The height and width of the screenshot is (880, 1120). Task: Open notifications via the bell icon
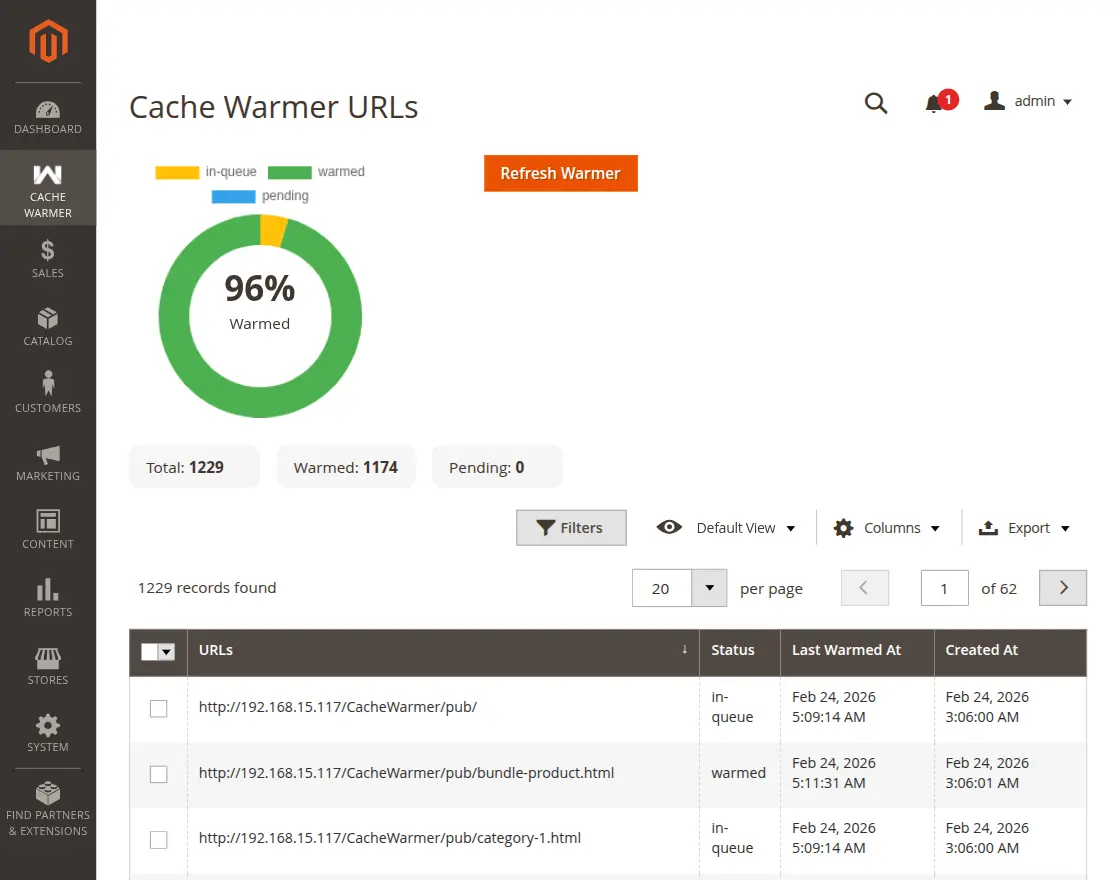[935, 103]
